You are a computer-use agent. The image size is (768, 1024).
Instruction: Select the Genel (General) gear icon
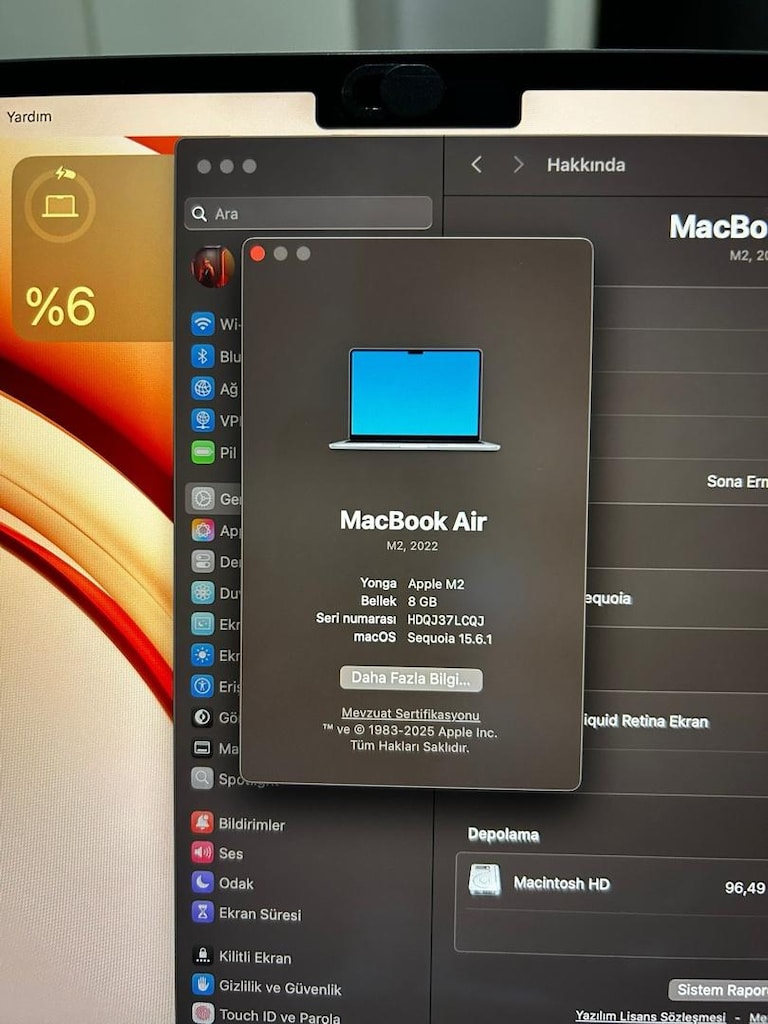[x=202, y=499]
